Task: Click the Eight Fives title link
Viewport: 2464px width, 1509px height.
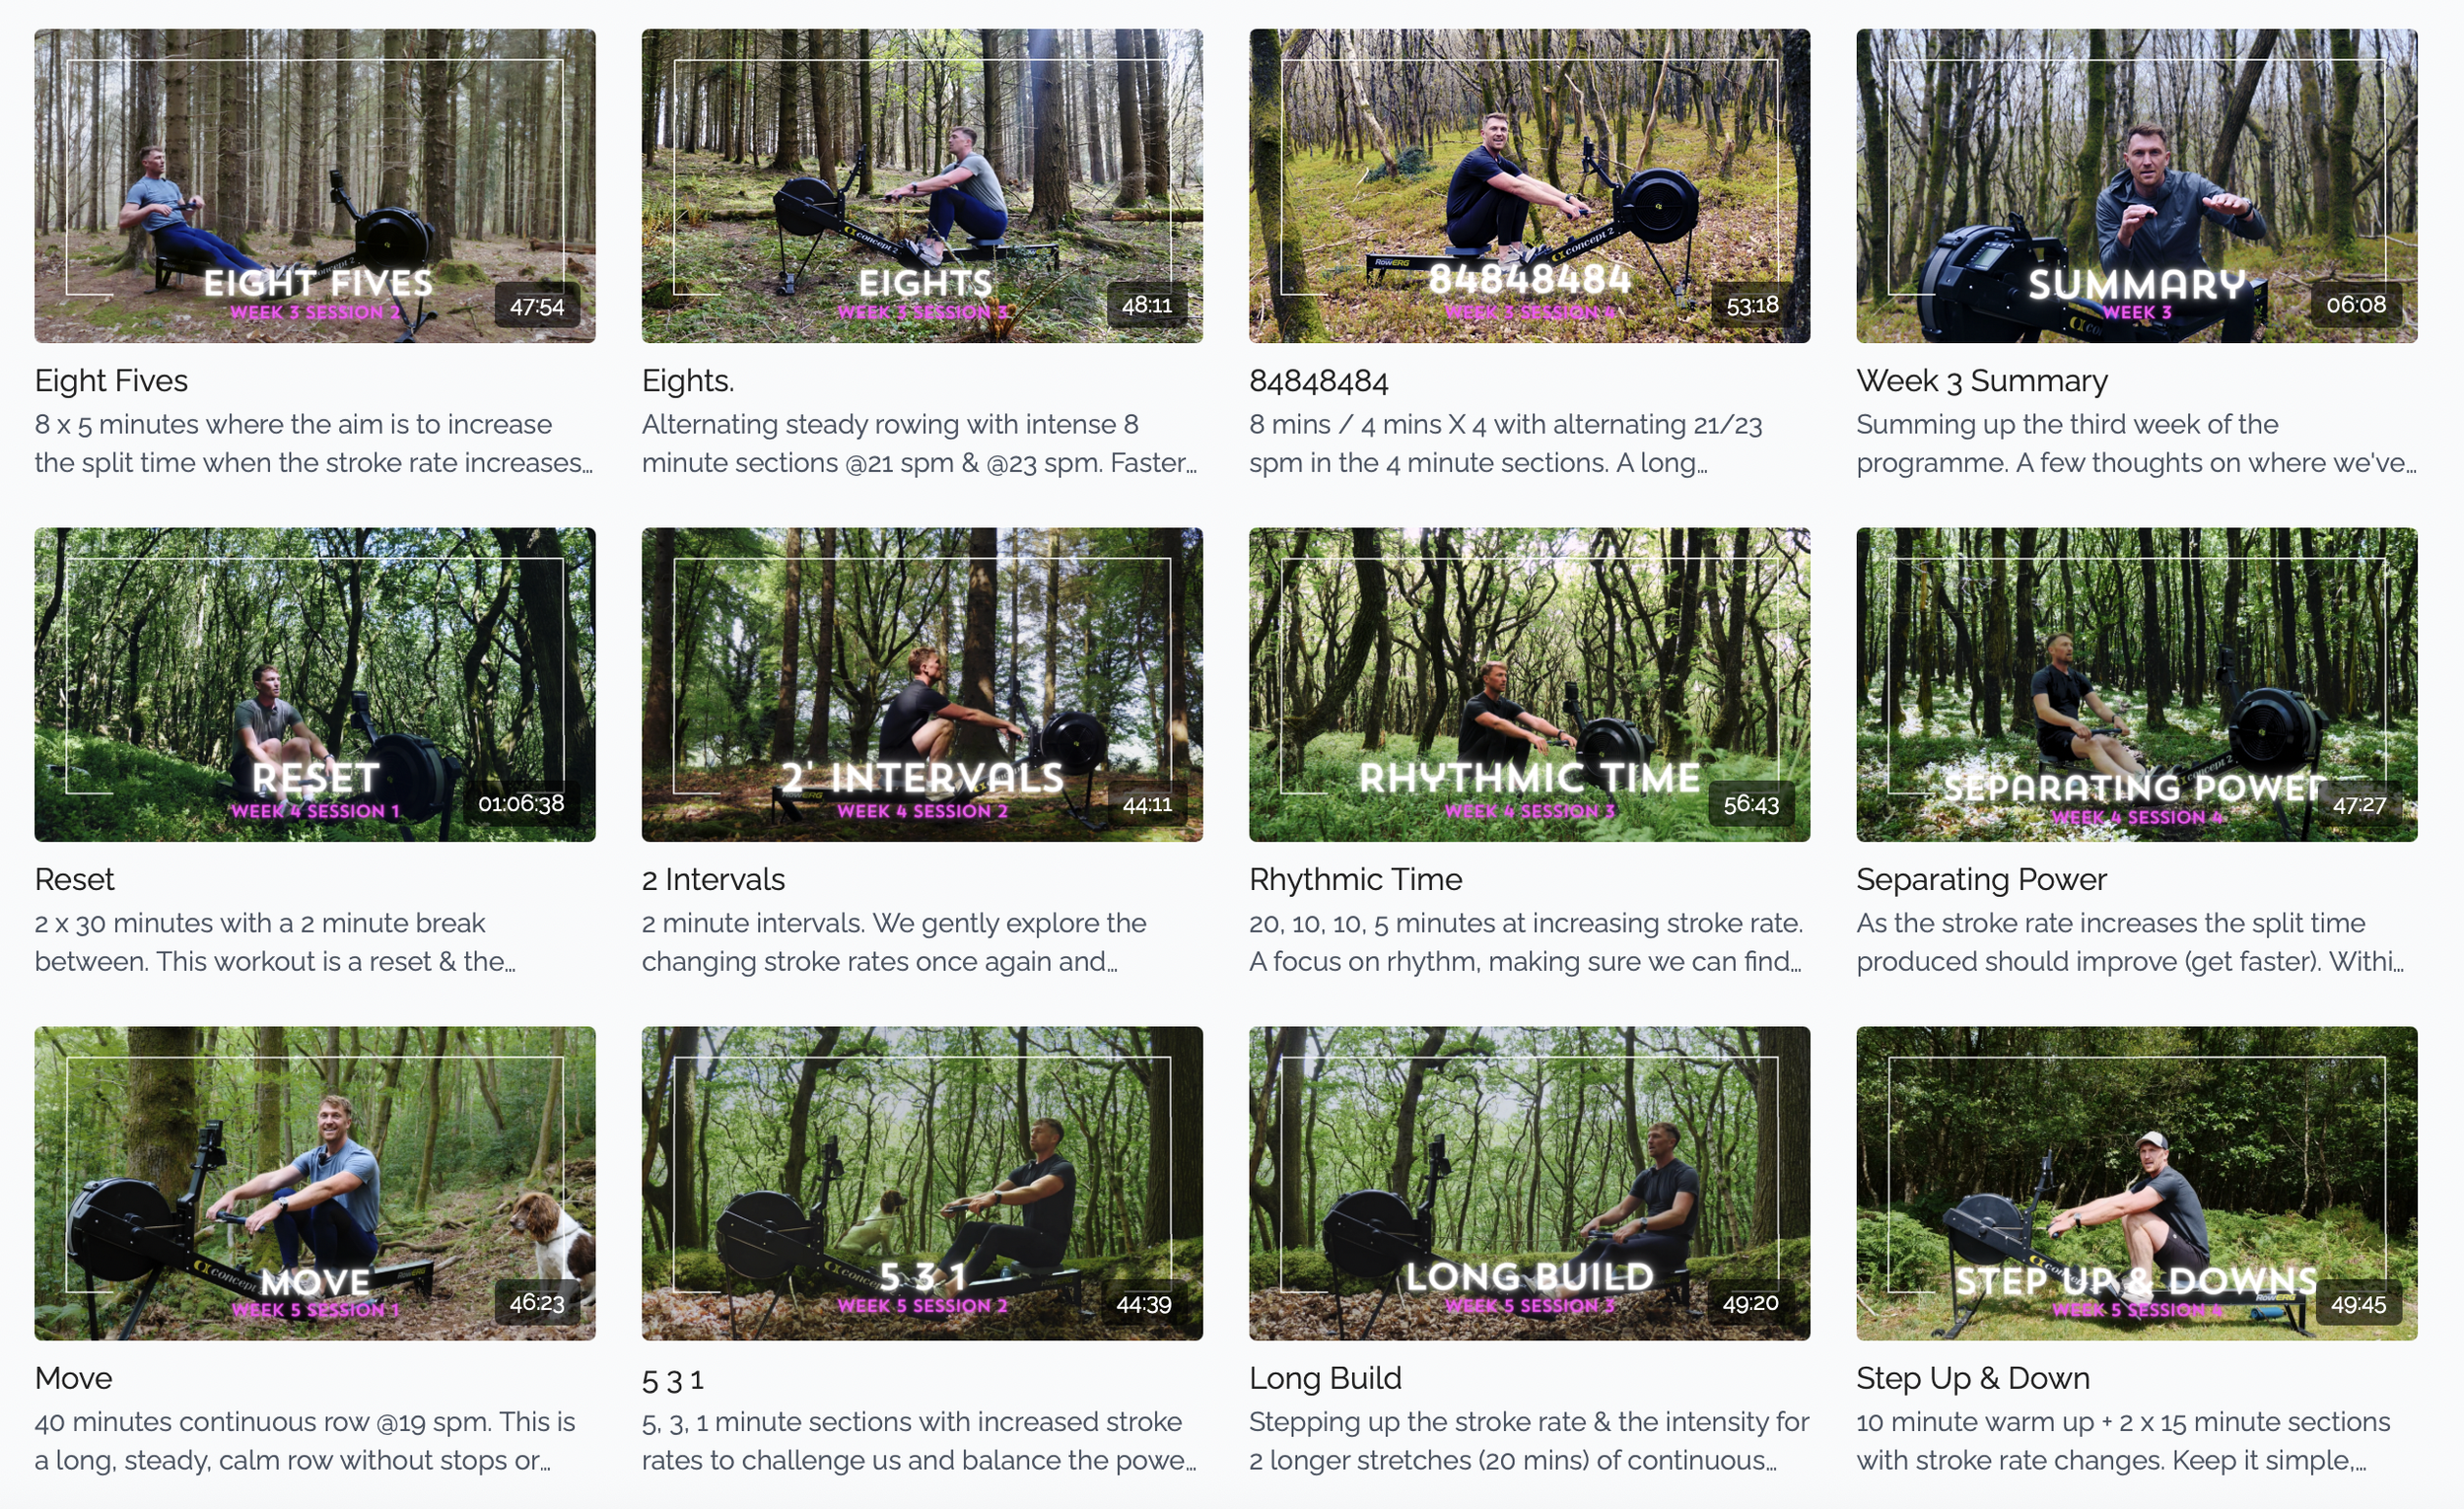Action: 111,381
